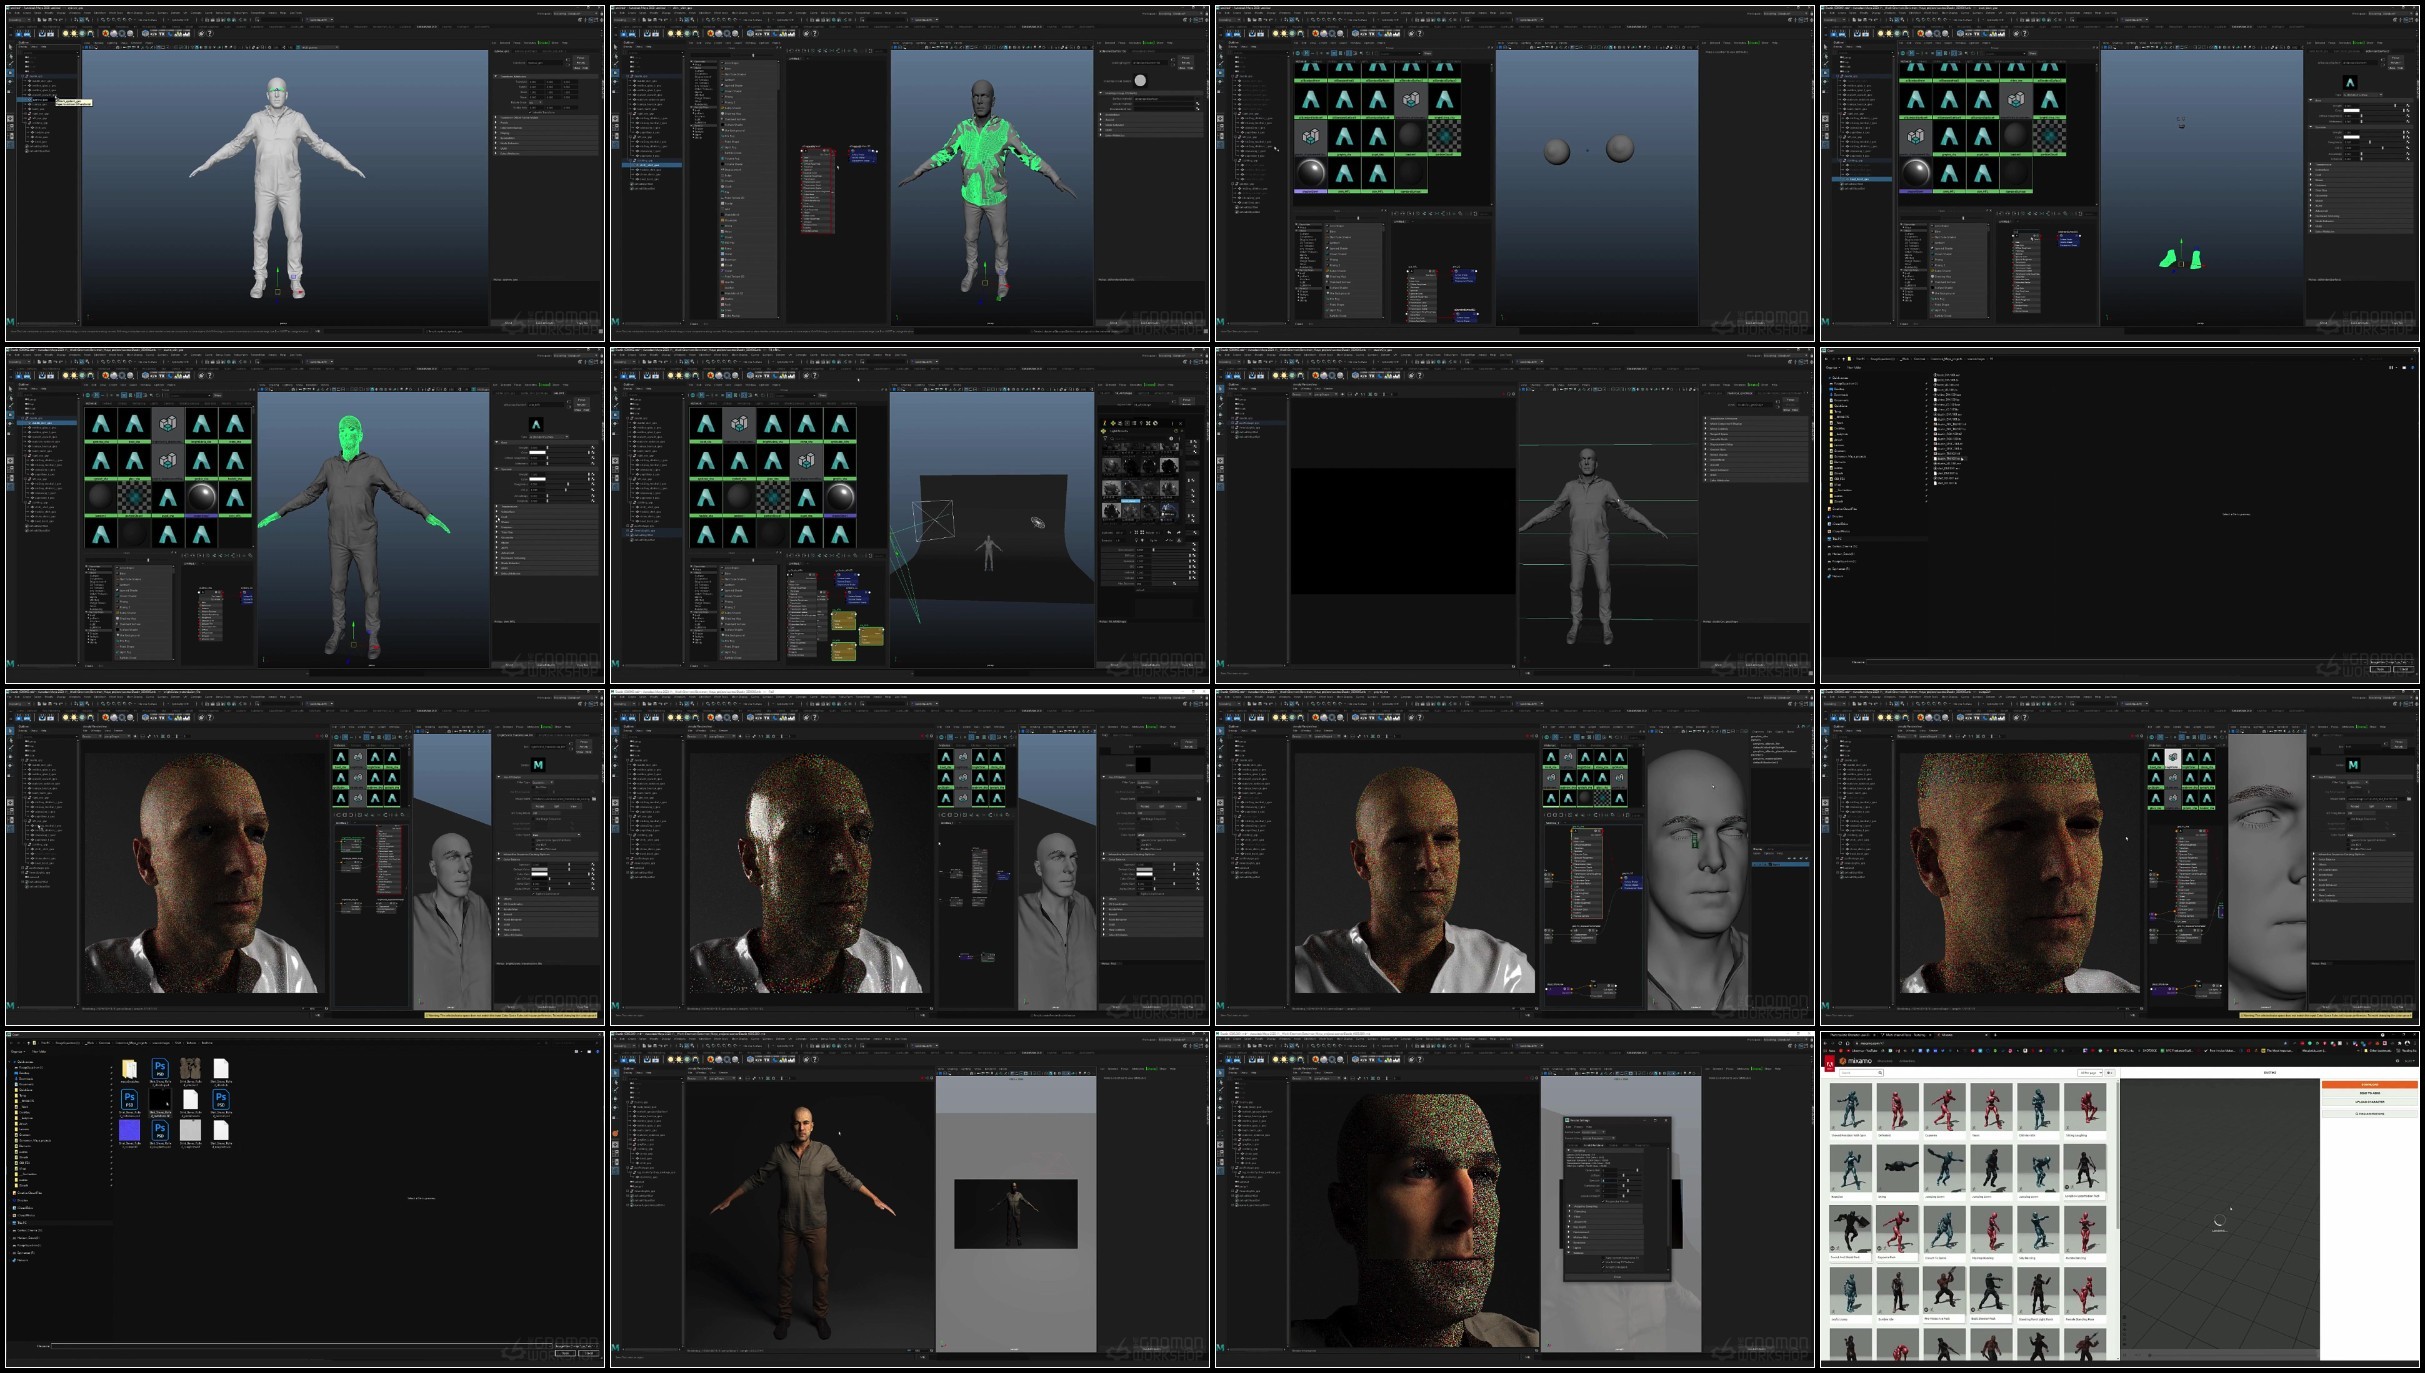
Task: Open the Render Using dropdown in Render Settings
Action: coord(1599,1138)
